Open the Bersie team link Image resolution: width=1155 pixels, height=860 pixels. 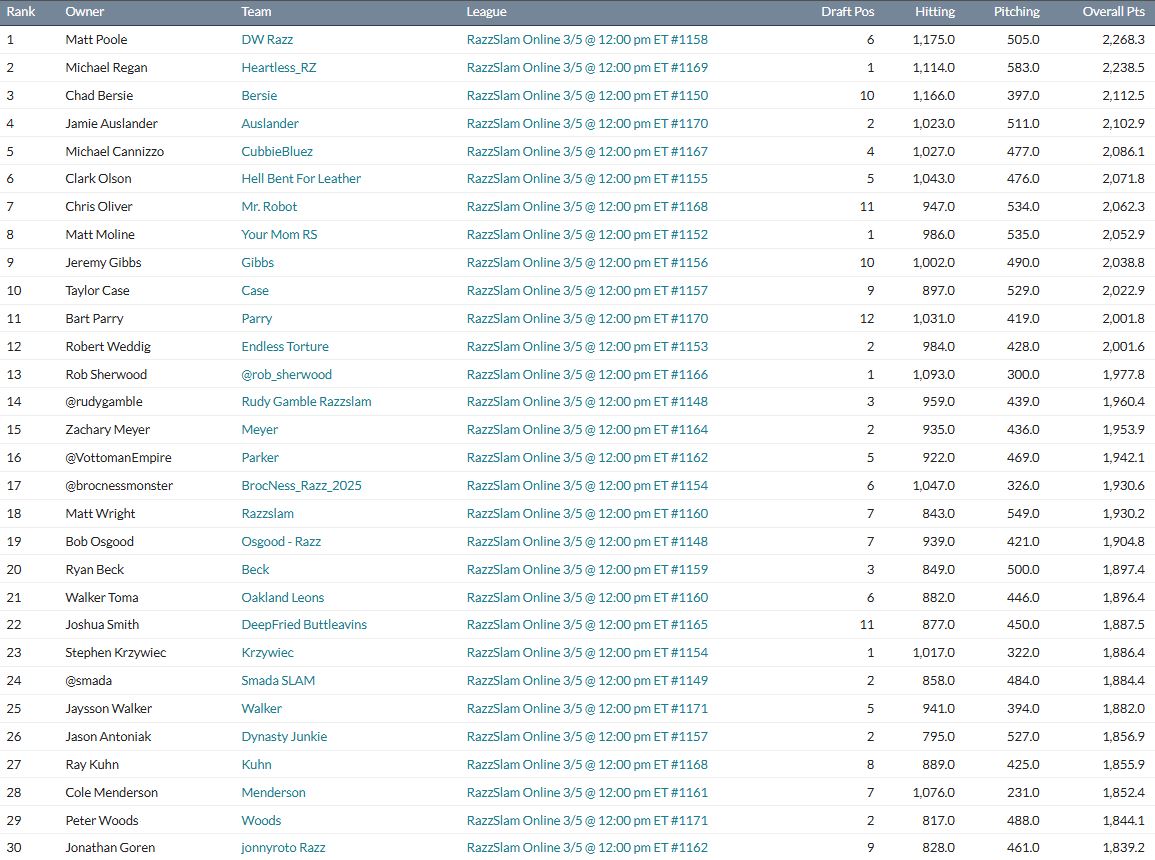click(x=259, y=96)
